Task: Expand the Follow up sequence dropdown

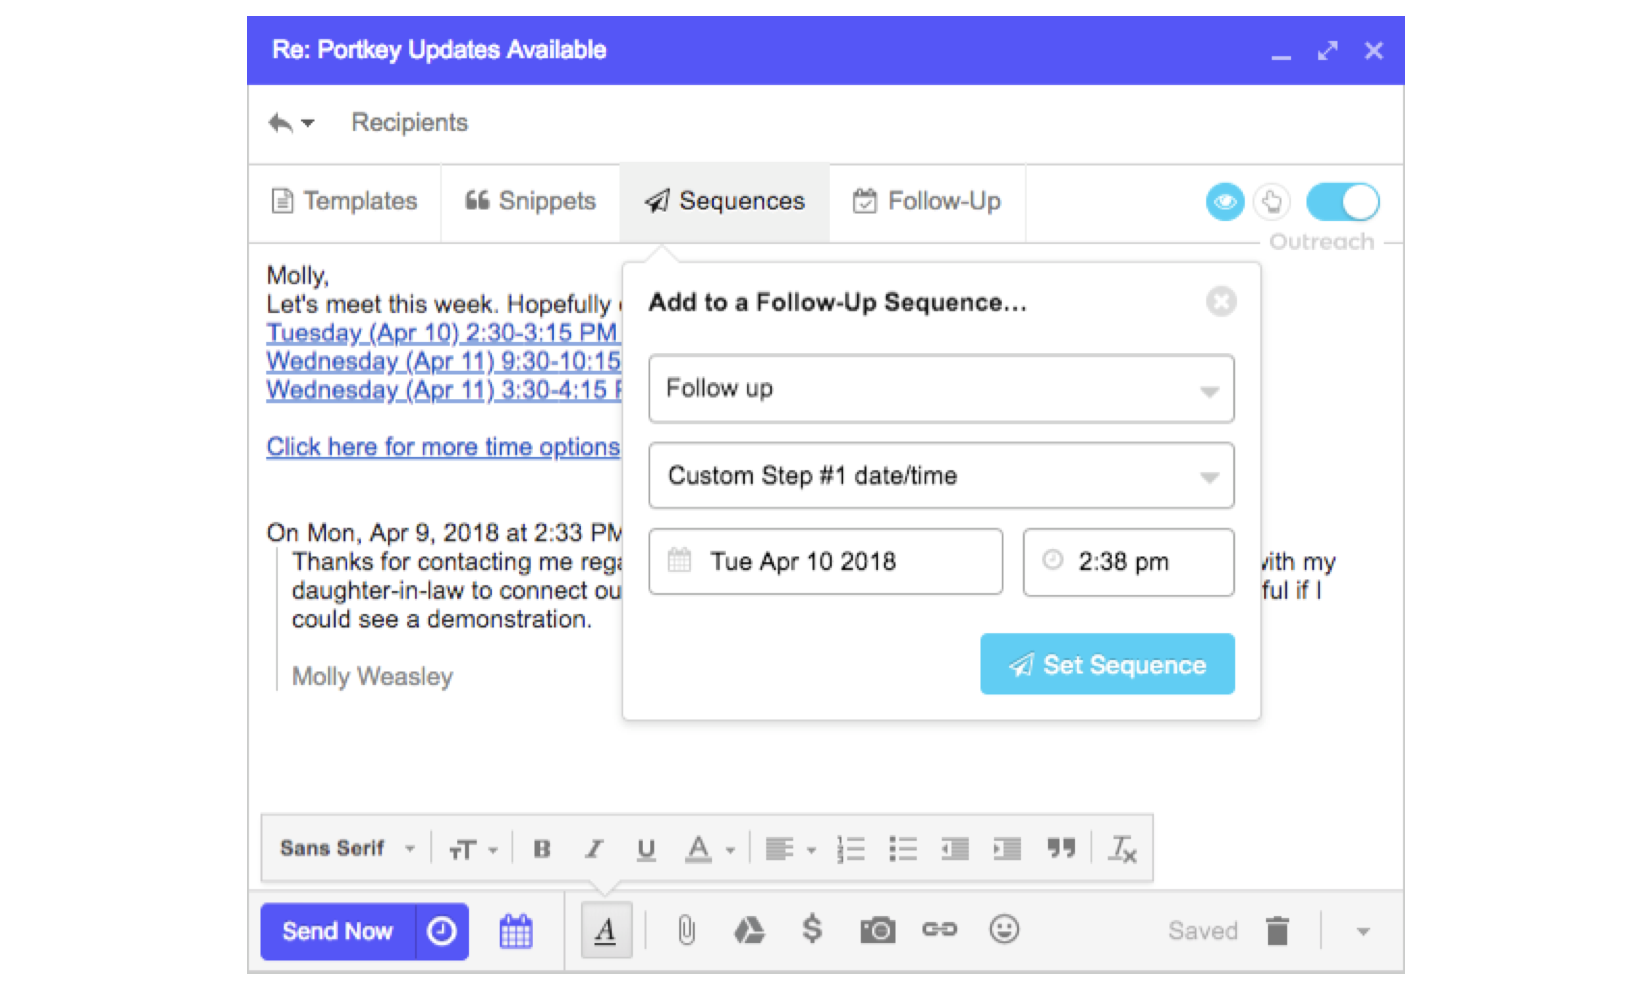Action: point(941,389)
